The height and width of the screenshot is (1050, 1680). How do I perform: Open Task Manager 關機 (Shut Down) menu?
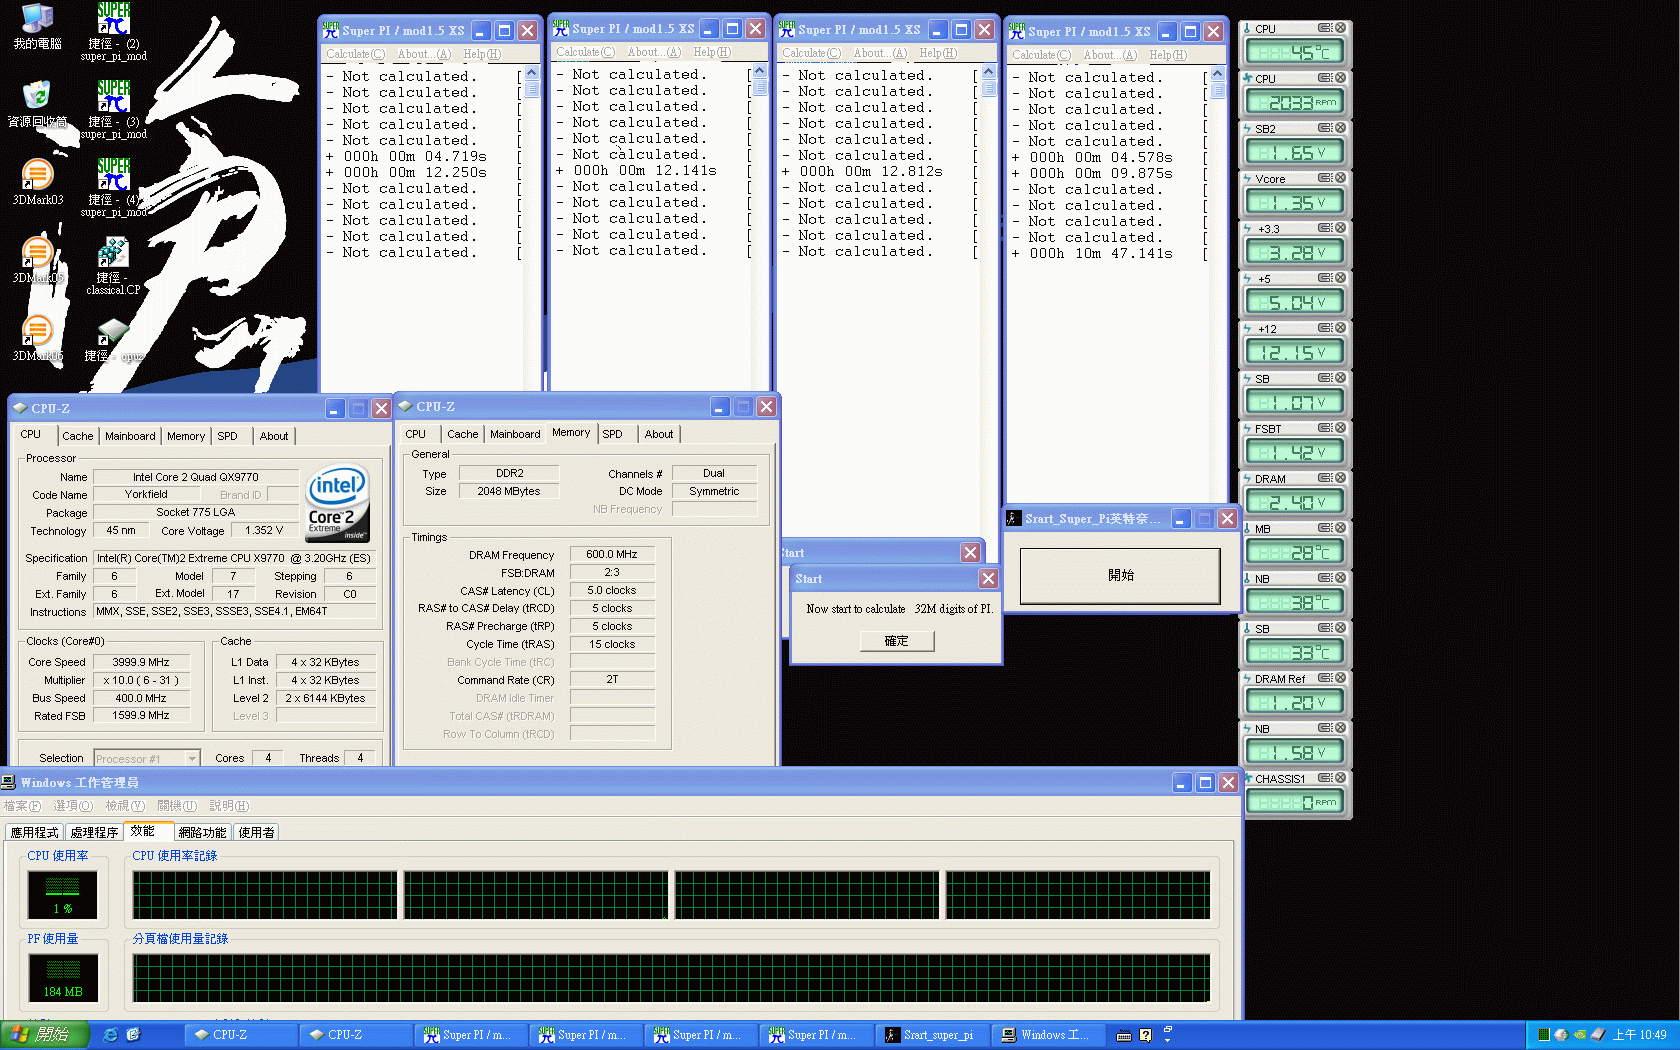coord(177,806)
